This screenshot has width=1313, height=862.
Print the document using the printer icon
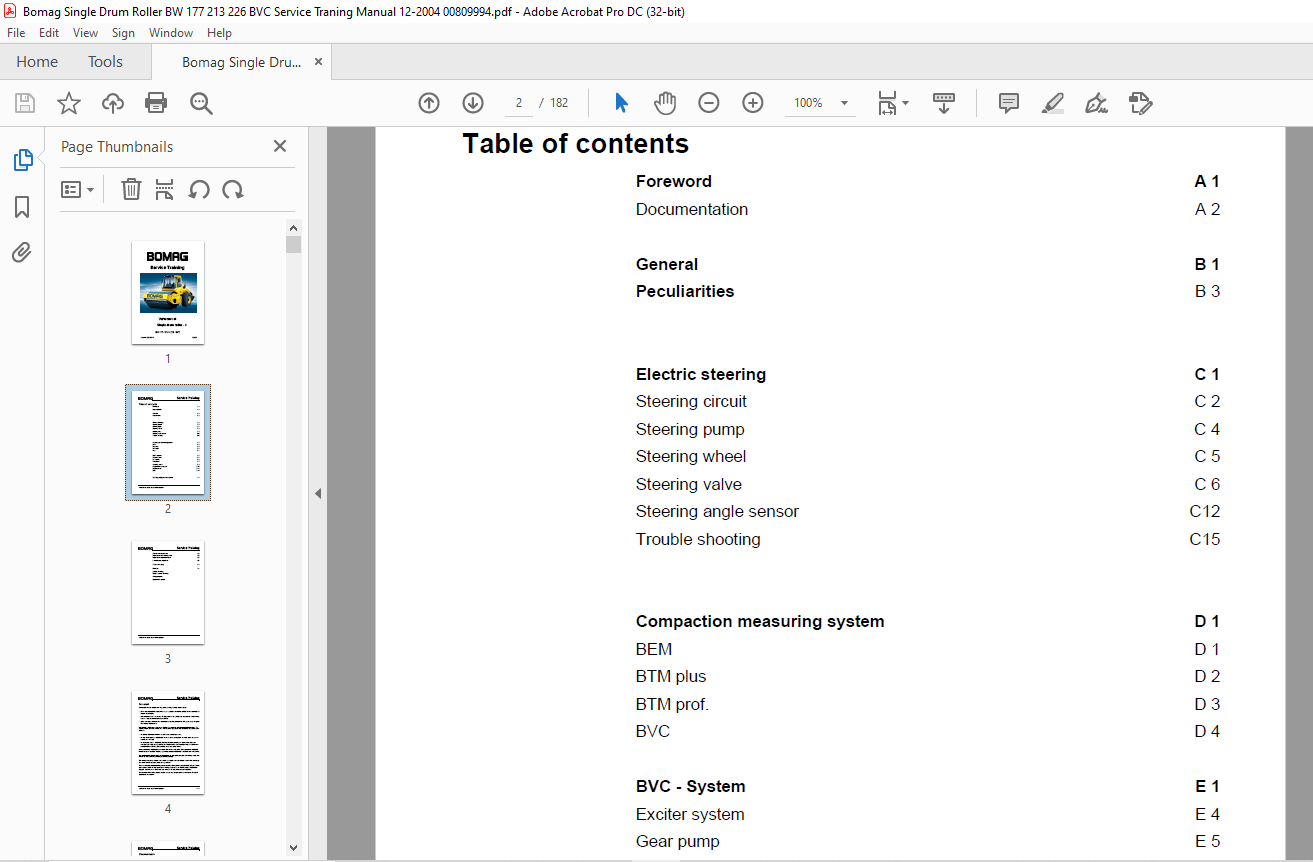pos(156,103)
